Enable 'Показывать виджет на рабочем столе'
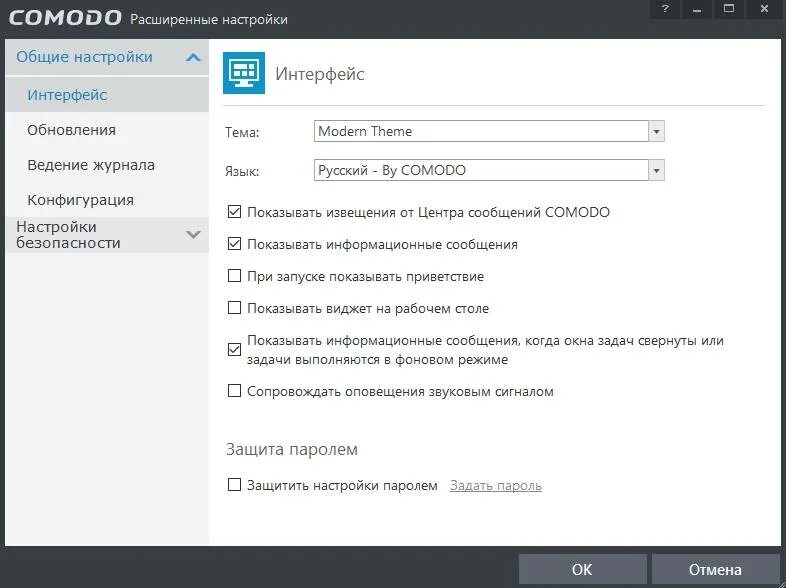This screenshot has height=588, width=786. (234, 308)
